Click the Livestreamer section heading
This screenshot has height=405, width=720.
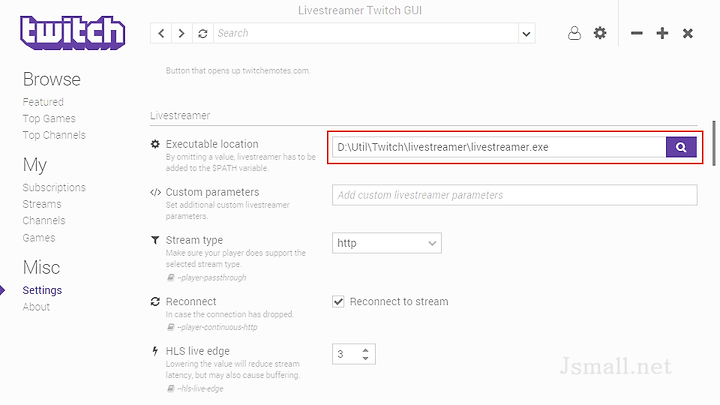tap(180, 115)
